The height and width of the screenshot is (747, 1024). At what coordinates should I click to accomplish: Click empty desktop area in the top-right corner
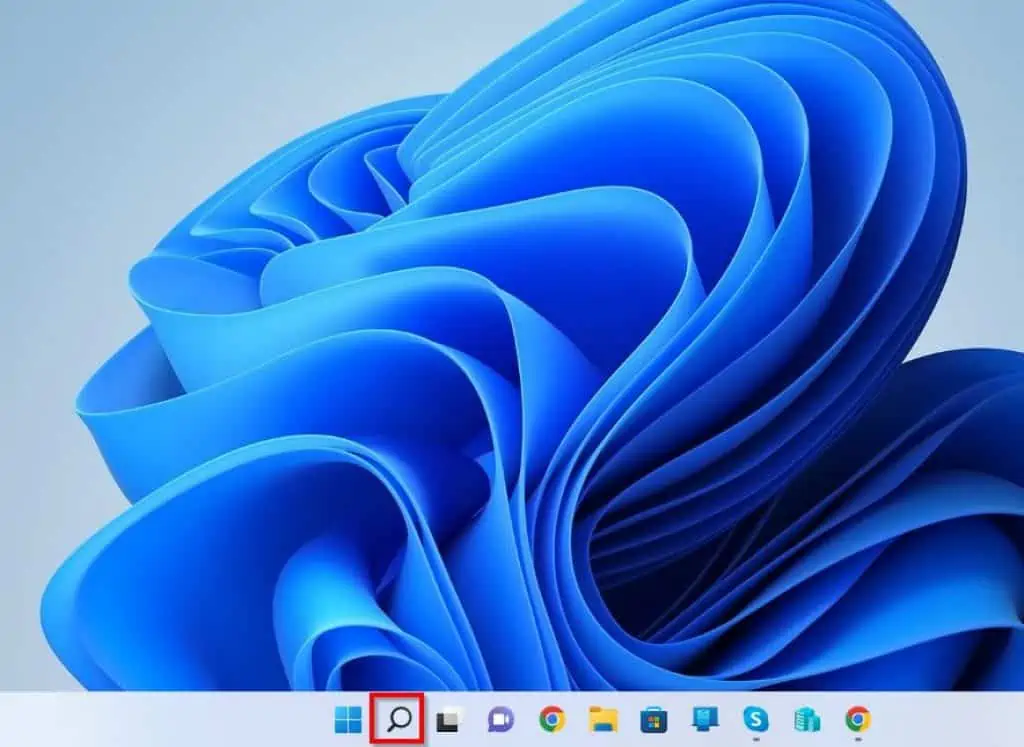point(990,40)
